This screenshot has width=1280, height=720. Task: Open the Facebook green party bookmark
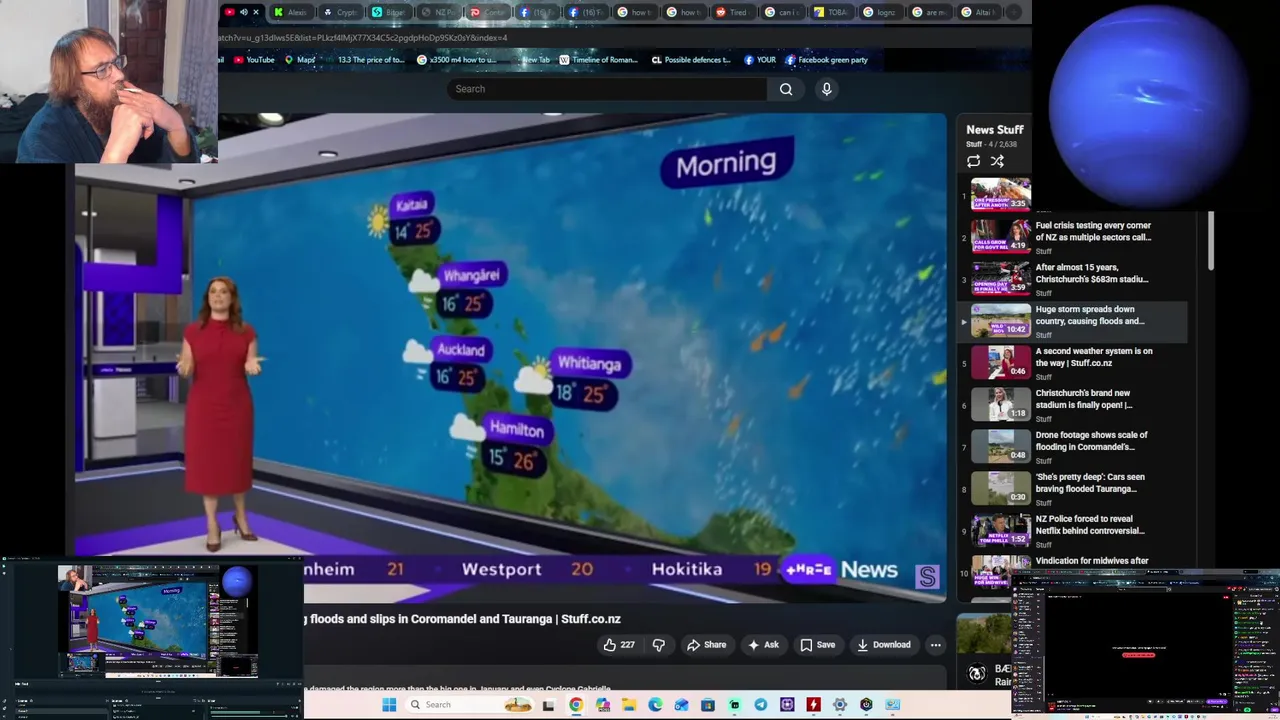pyautogui.click(x=826, y=60)
